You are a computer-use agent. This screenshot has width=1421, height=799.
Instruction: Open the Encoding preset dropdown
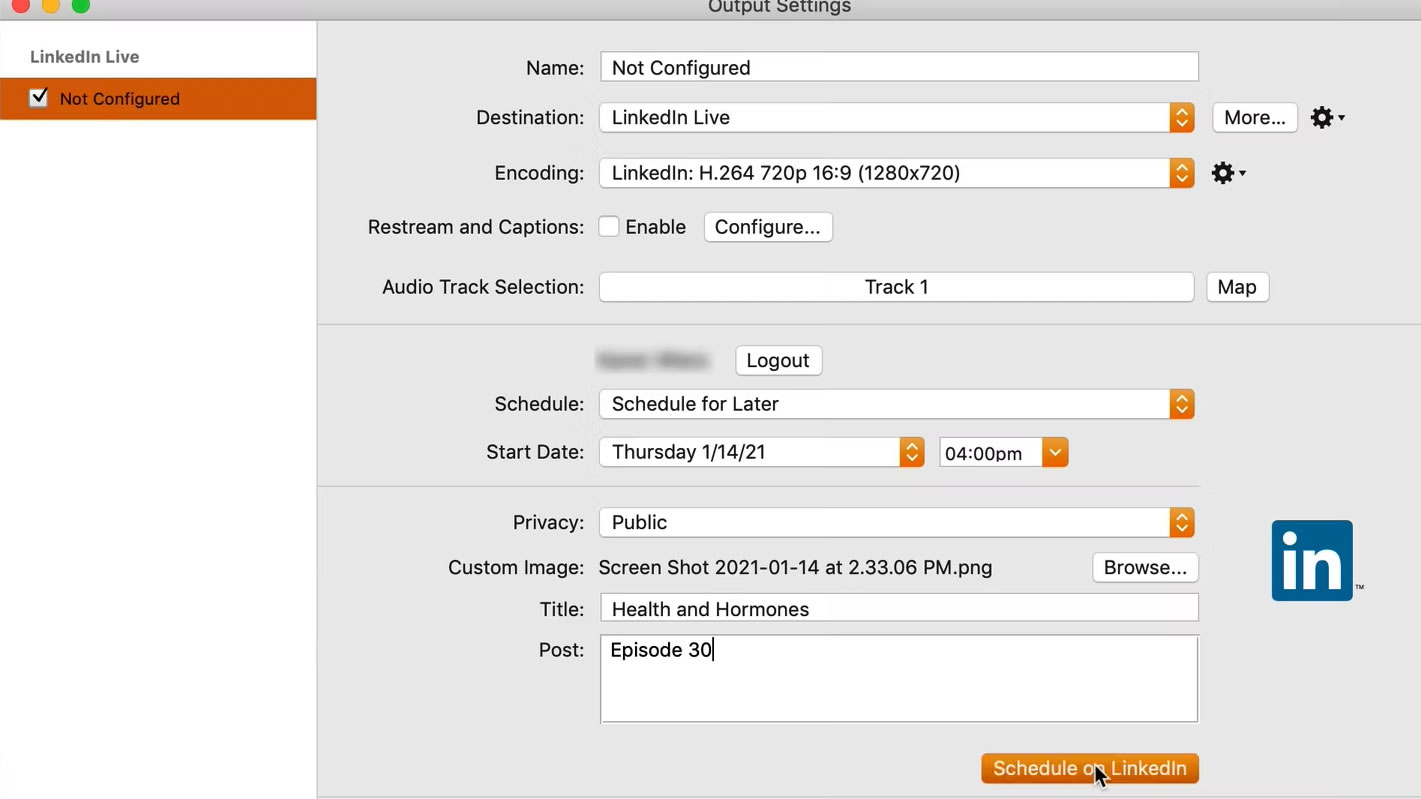click(897, 173)
